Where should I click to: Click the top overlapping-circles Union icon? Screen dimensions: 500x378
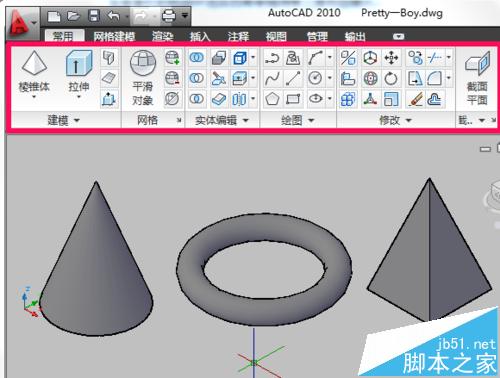pos(197,58)
